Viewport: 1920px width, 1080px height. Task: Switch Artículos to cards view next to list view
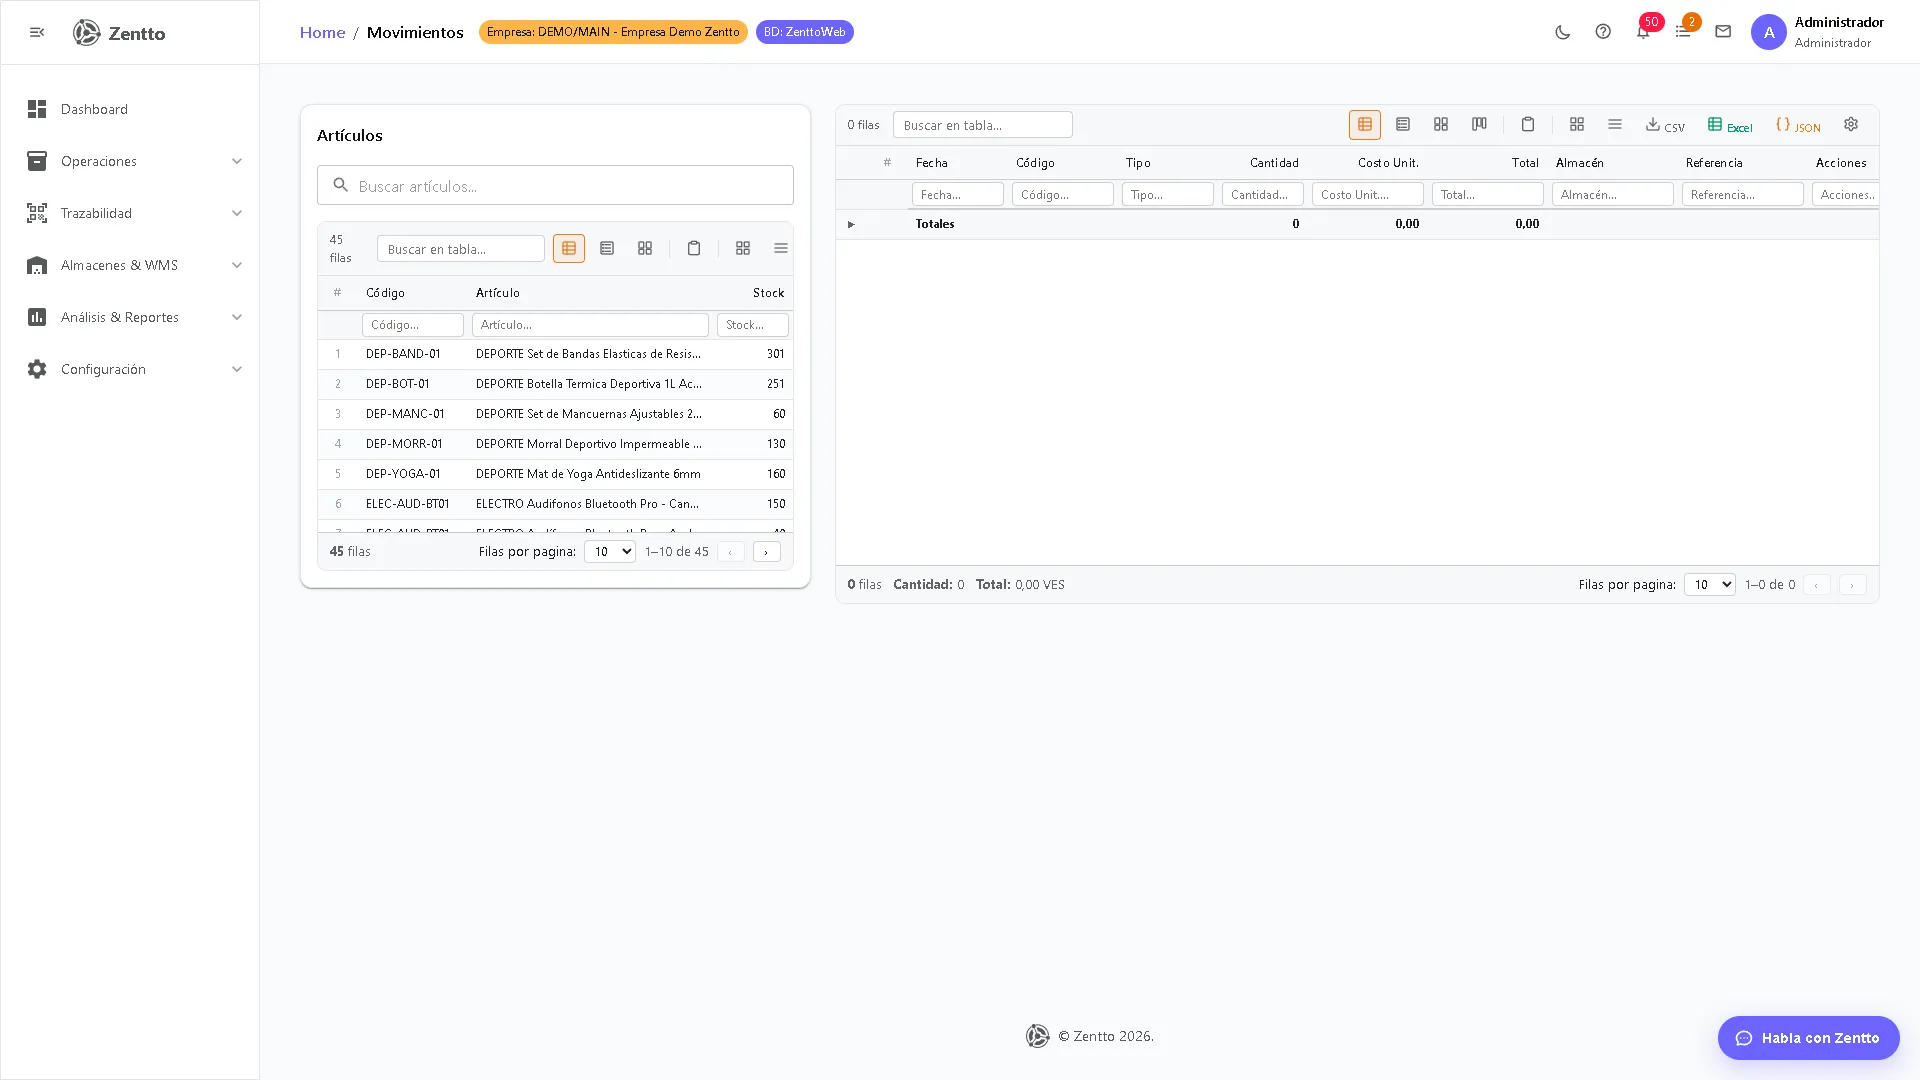point(645,248)
